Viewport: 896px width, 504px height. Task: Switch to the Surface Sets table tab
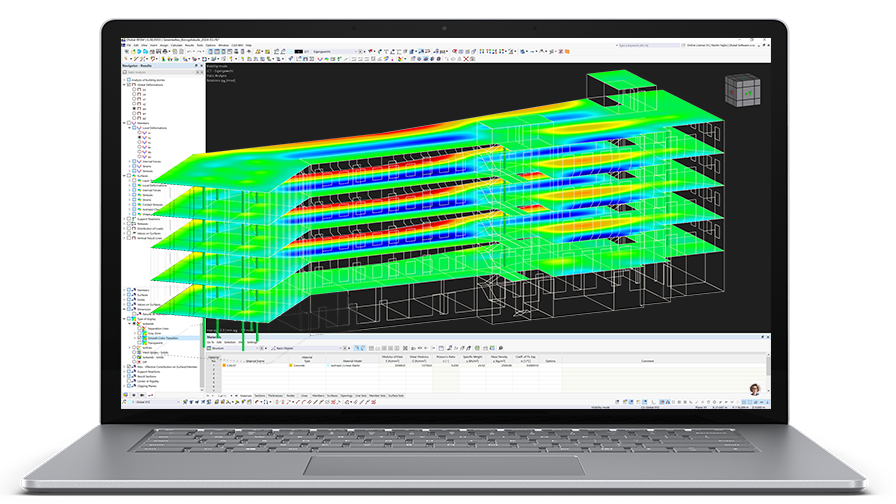point(396,395)
